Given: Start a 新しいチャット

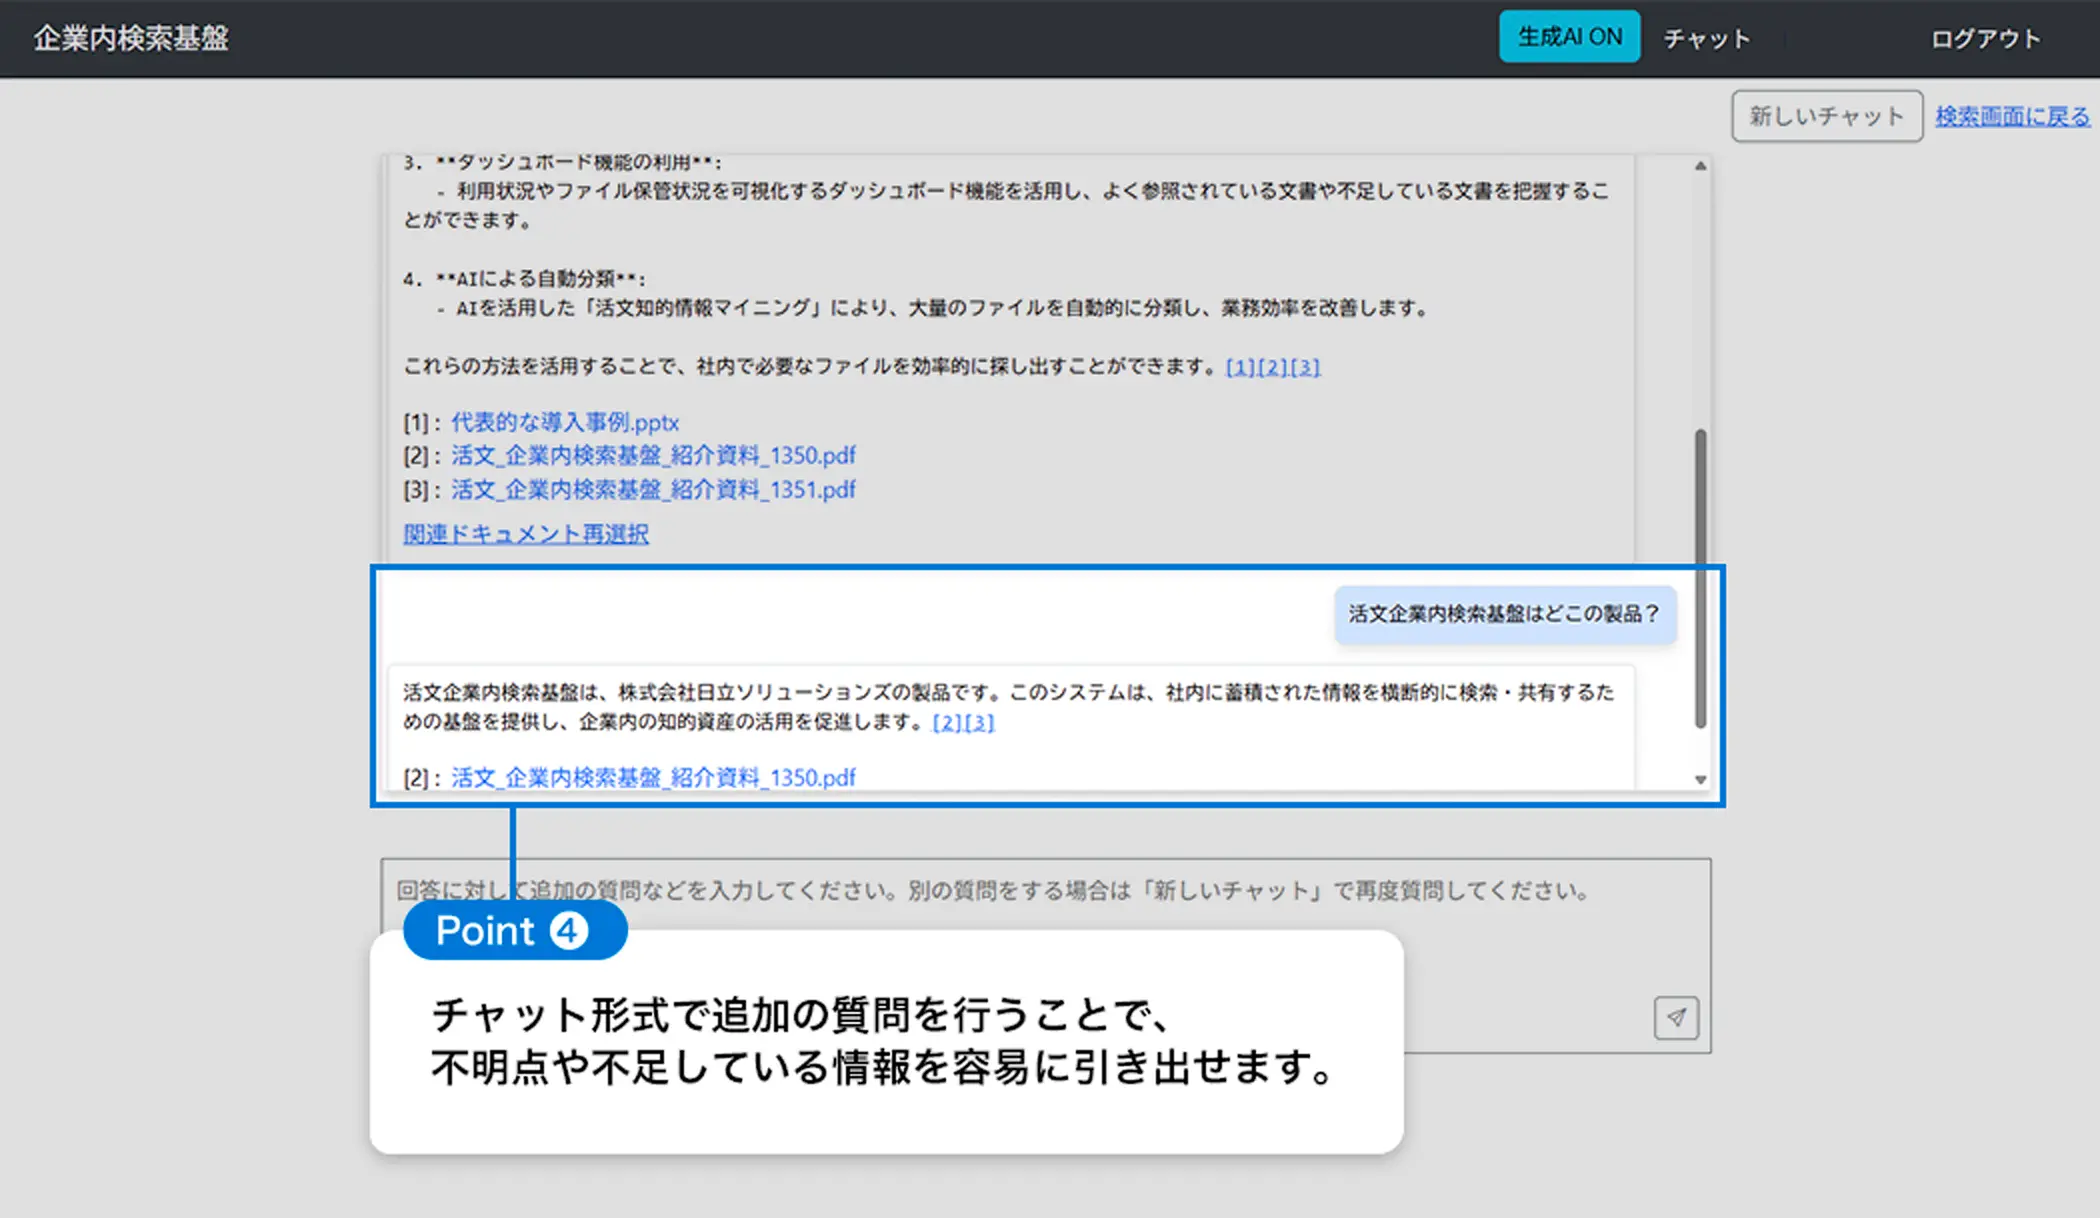Looking at the screenshot, I should tap(1826, 116).
